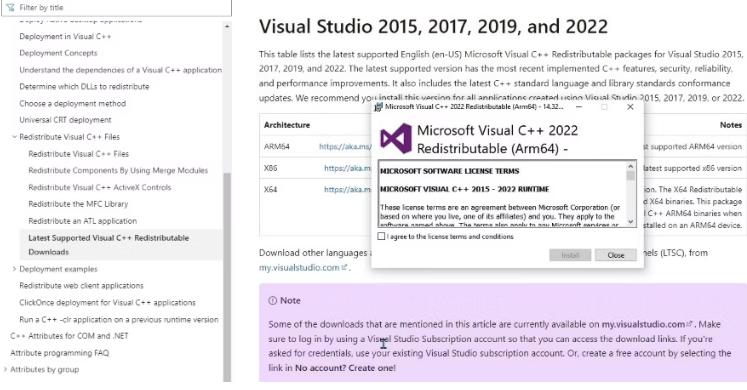The height and width of the screenshot is (390, 747).
Task: Click the X86 architecture cell
Action: (271, 168)
